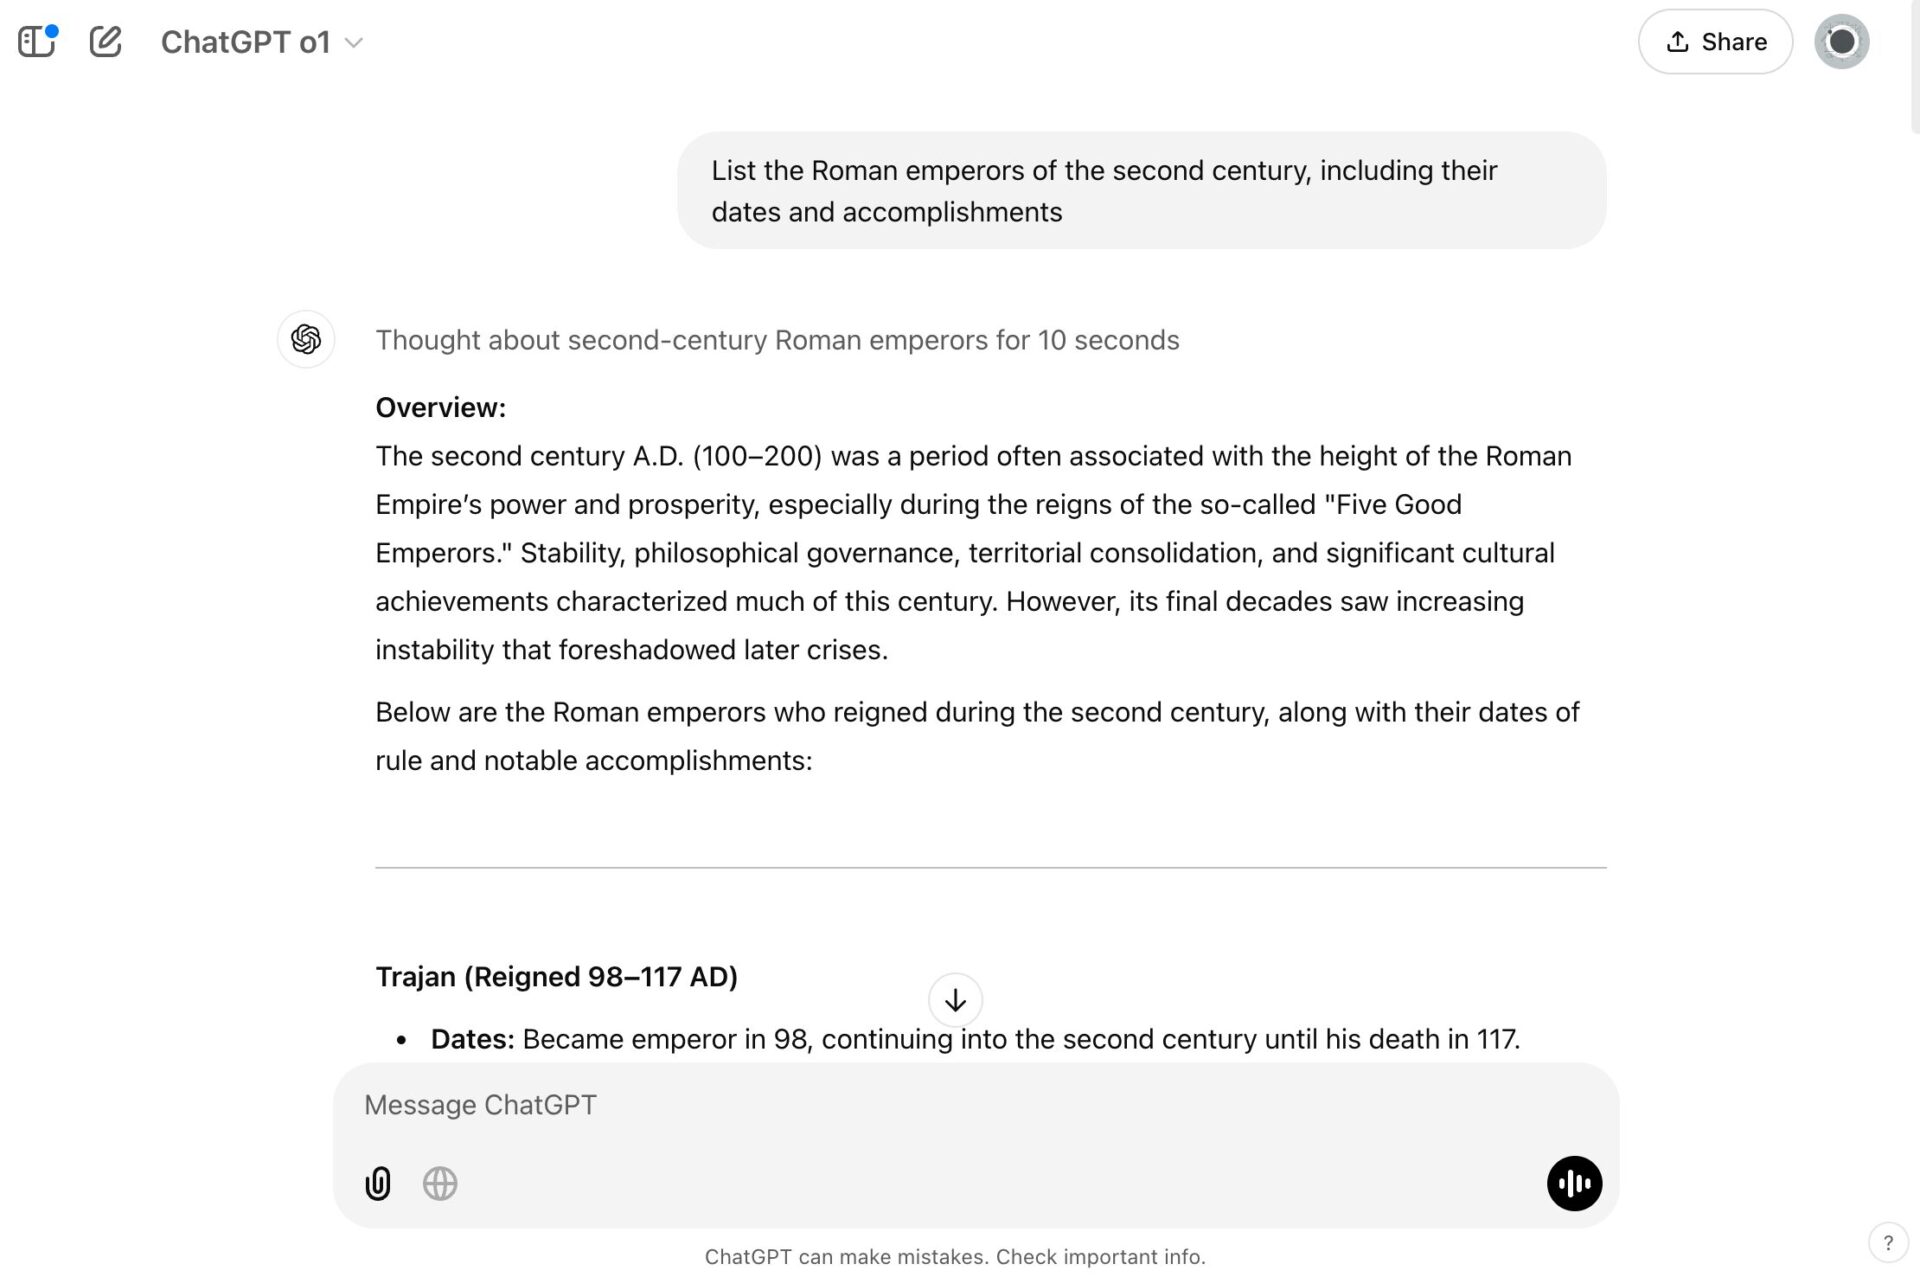Open help via the question mark button
This screenshot has width=1920, height=1277.
[1888, 1243]
